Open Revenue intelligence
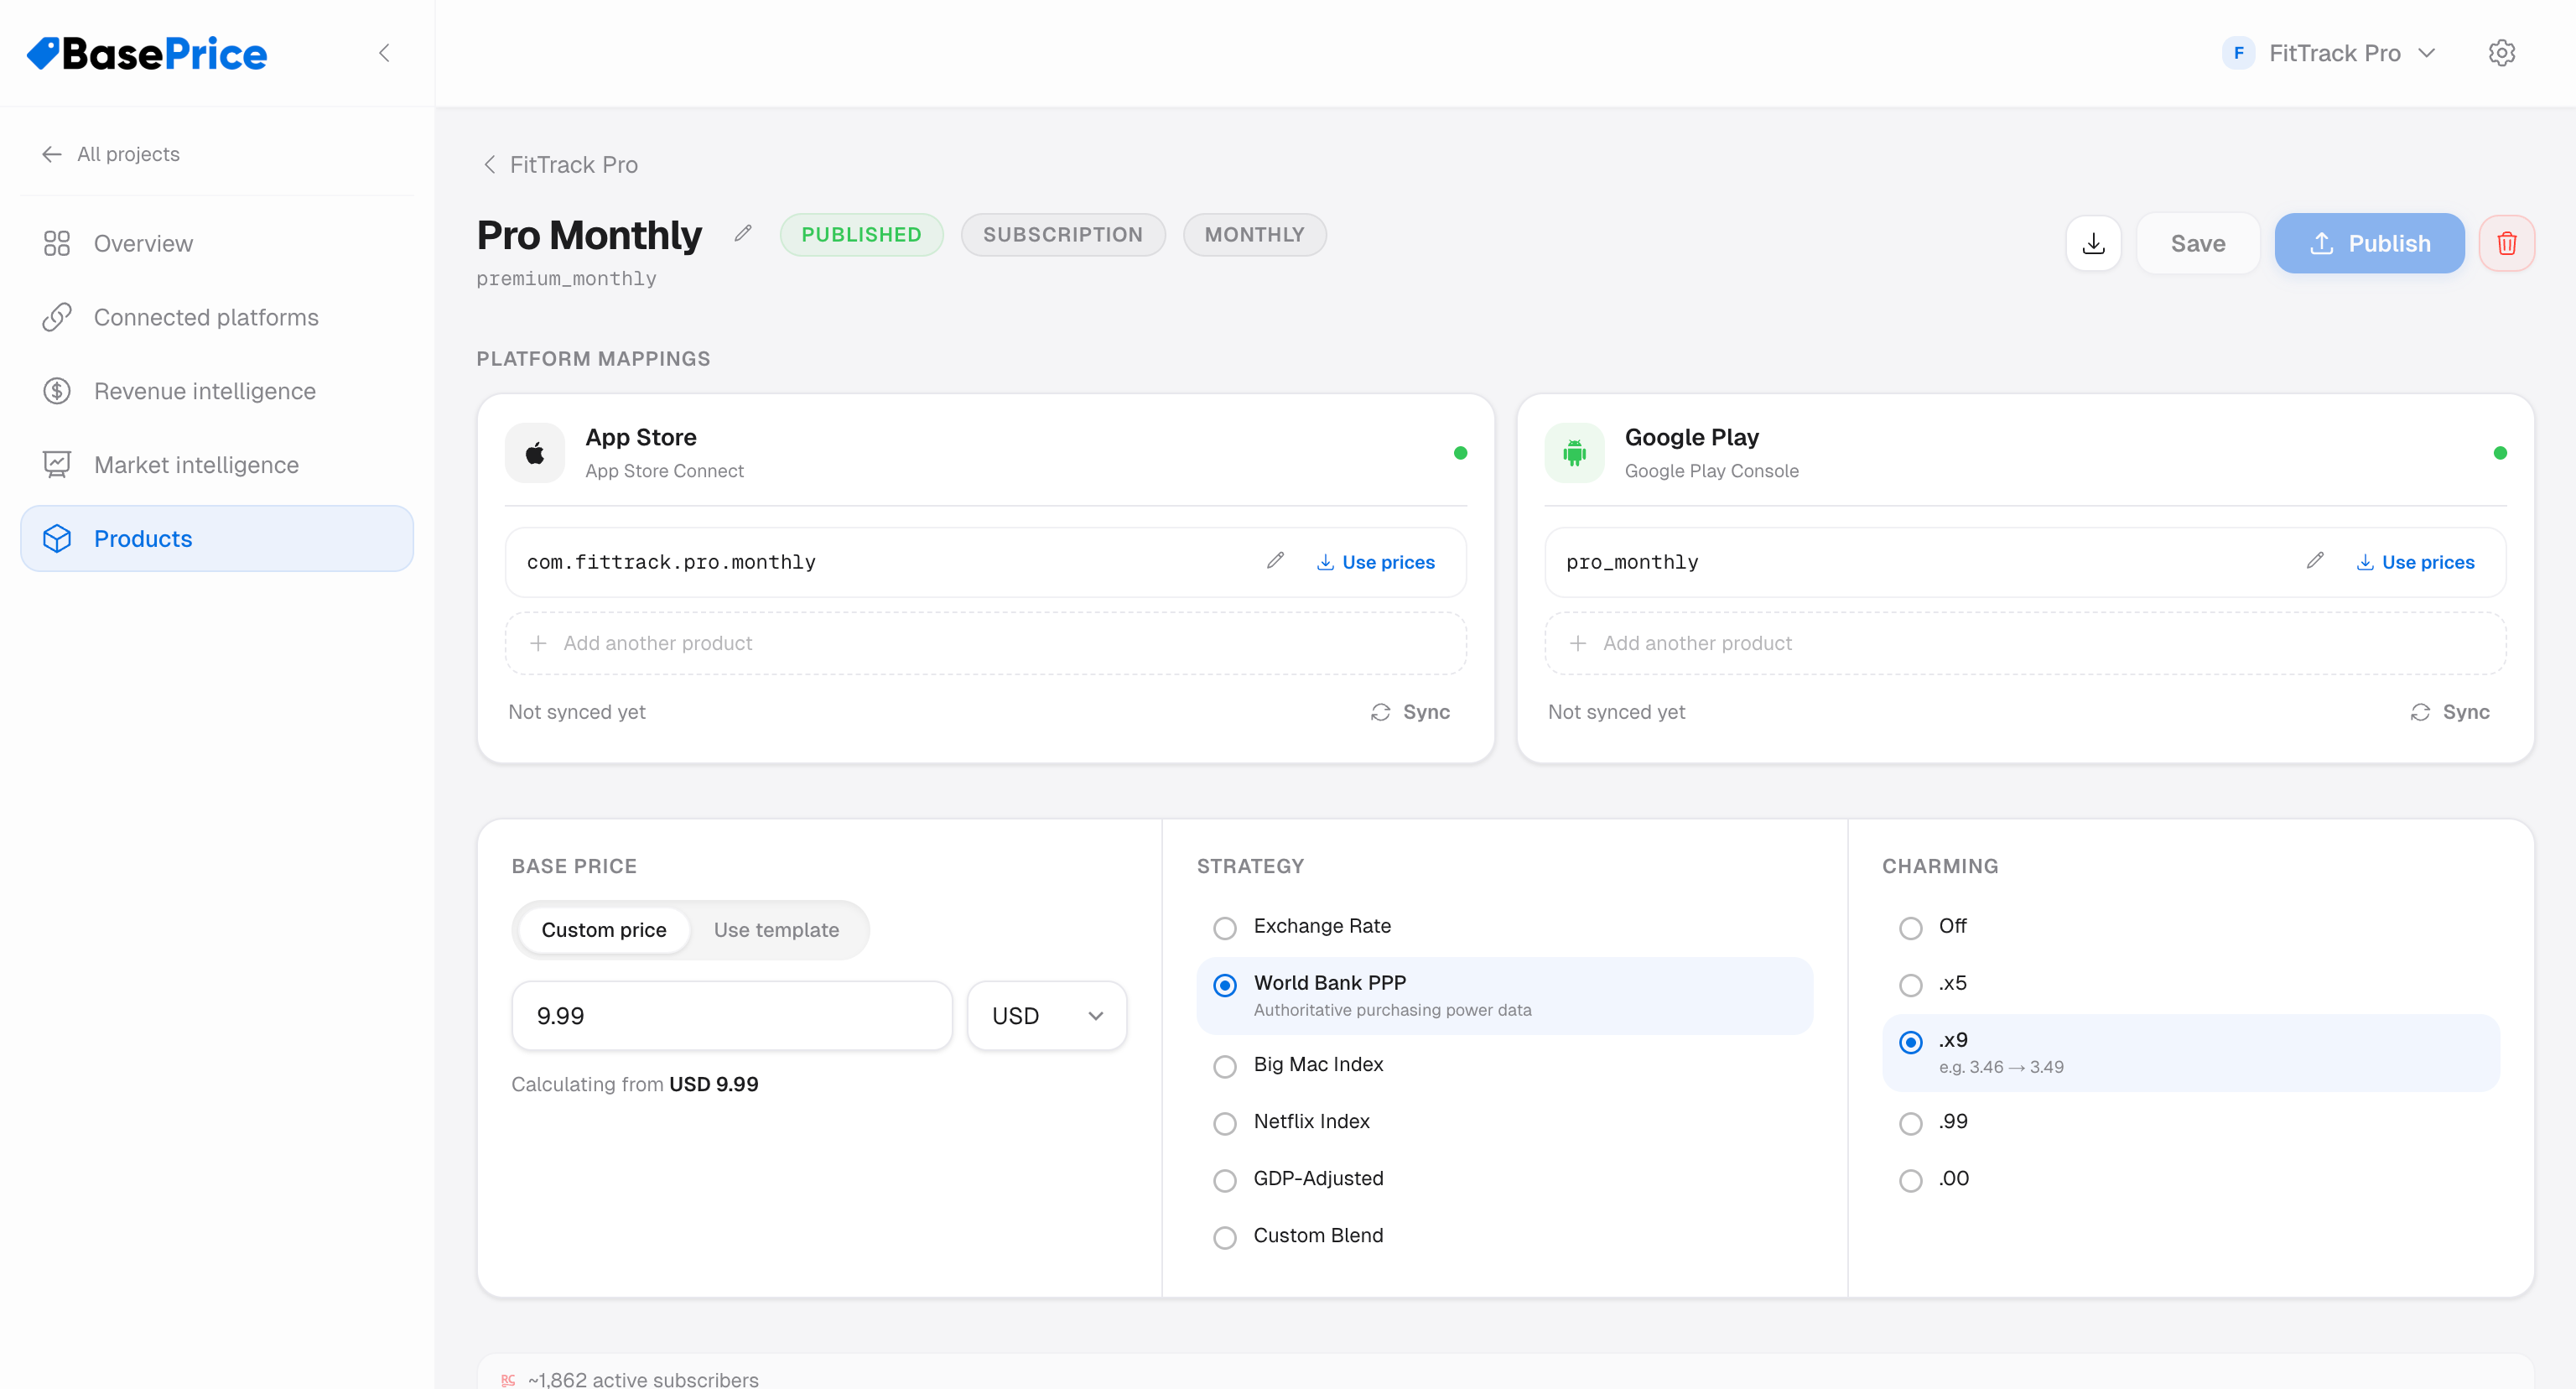Image resolution: width=2576 pixels, height=1389 pixels. tap(217, 391)
